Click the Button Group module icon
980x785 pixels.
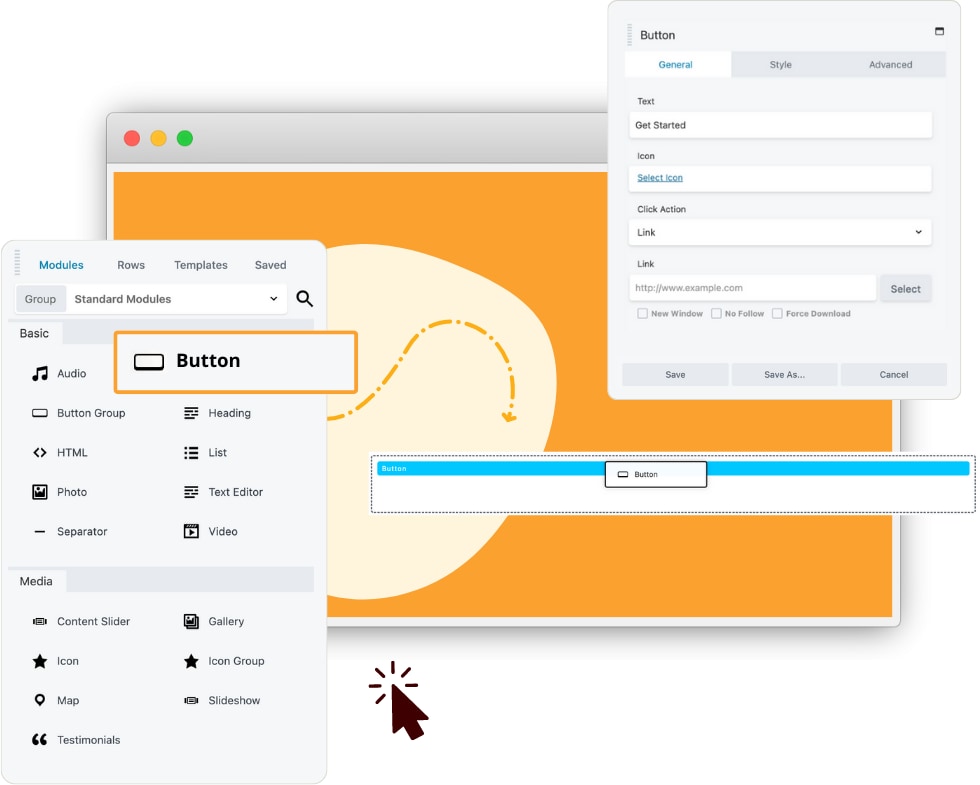40,413
